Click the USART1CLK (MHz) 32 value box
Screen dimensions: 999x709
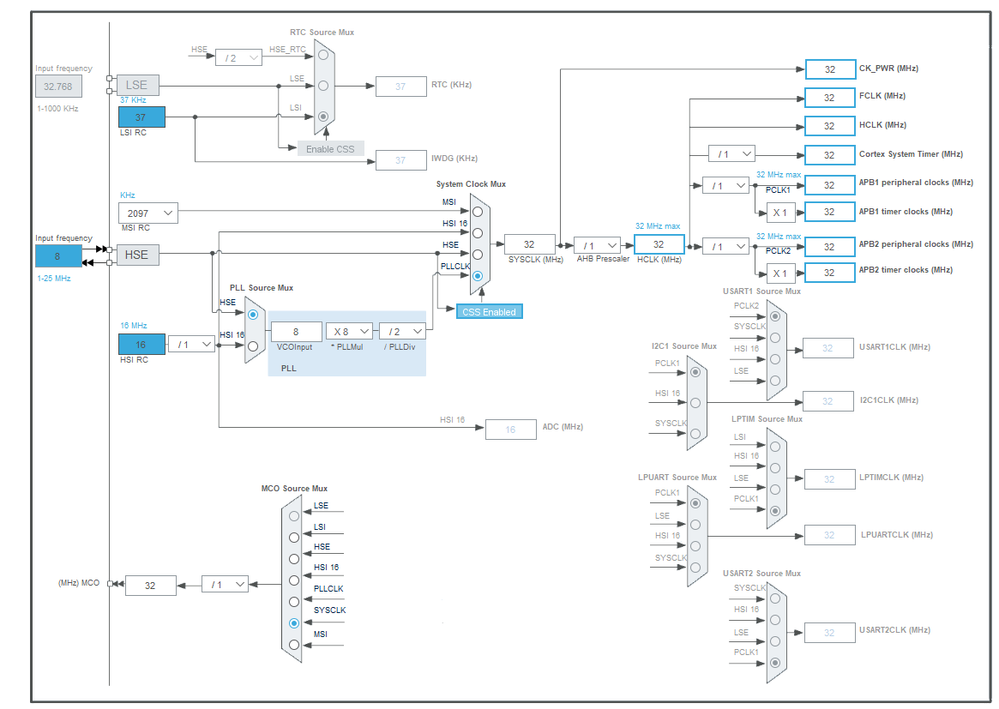pos(828,348)
